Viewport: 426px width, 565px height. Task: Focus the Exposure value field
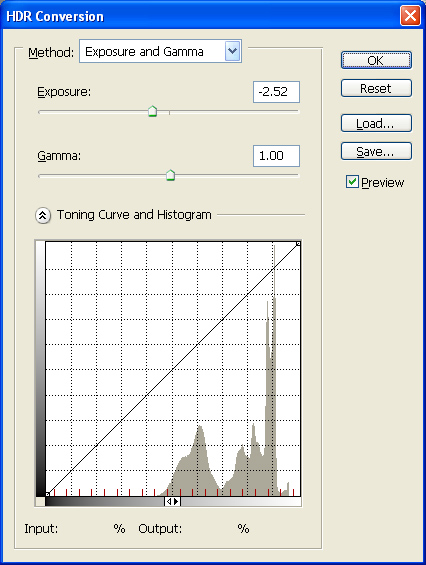click(276, 92)
